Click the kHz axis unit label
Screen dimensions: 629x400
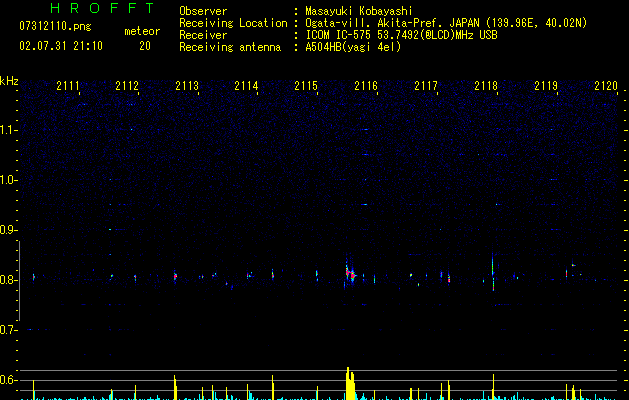(x=9, y=81)
